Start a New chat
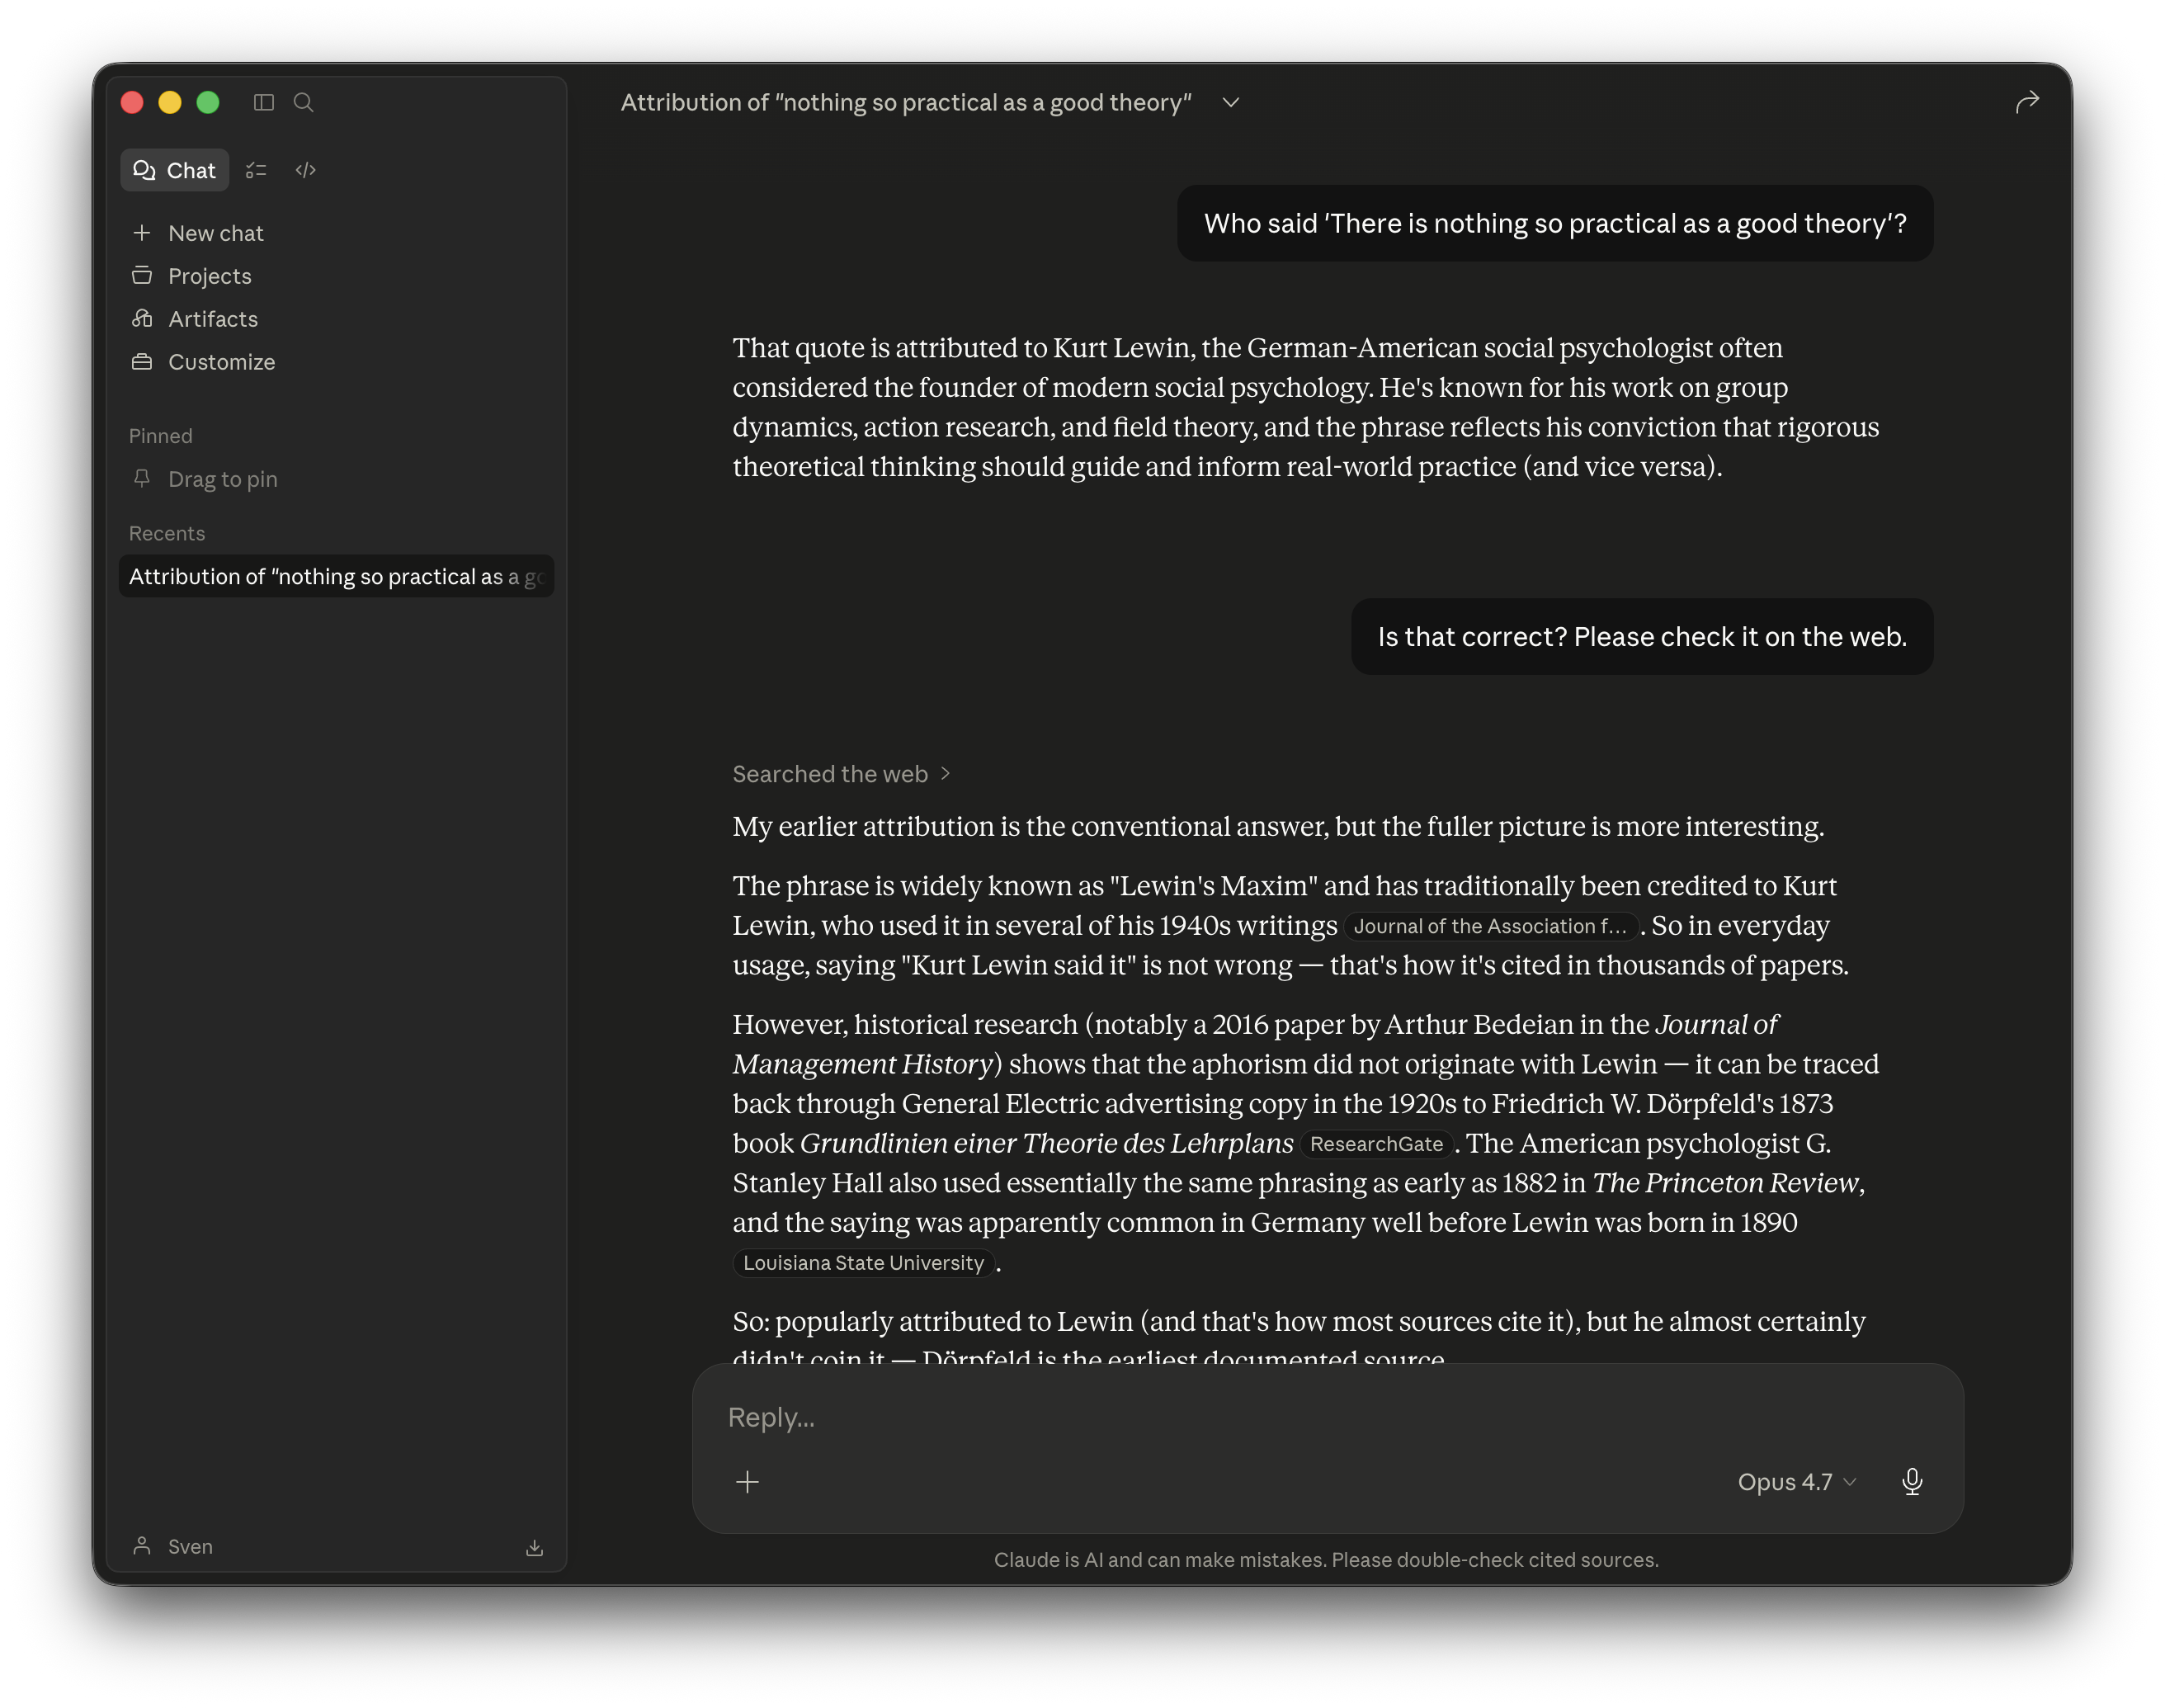This screenshot has width=2165, height=1708. pos(216,232)
